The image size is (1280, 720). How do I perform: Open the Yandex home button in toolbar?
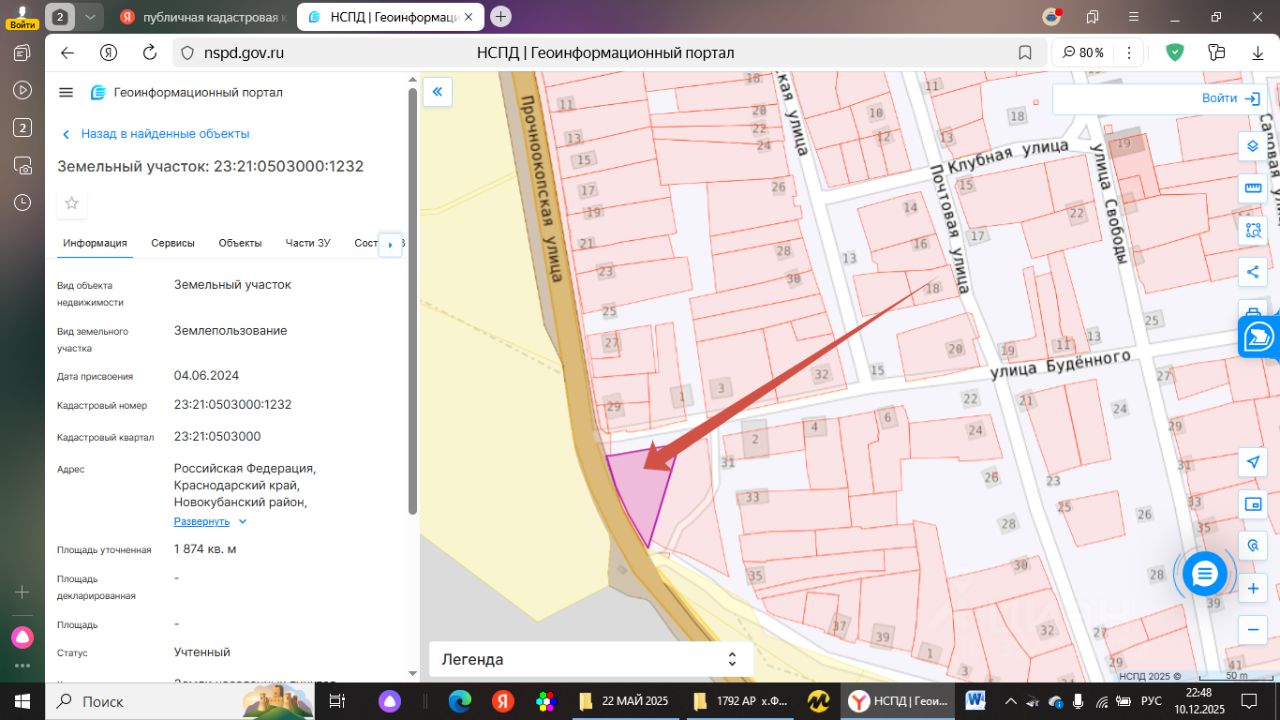[x=109, y=53]
